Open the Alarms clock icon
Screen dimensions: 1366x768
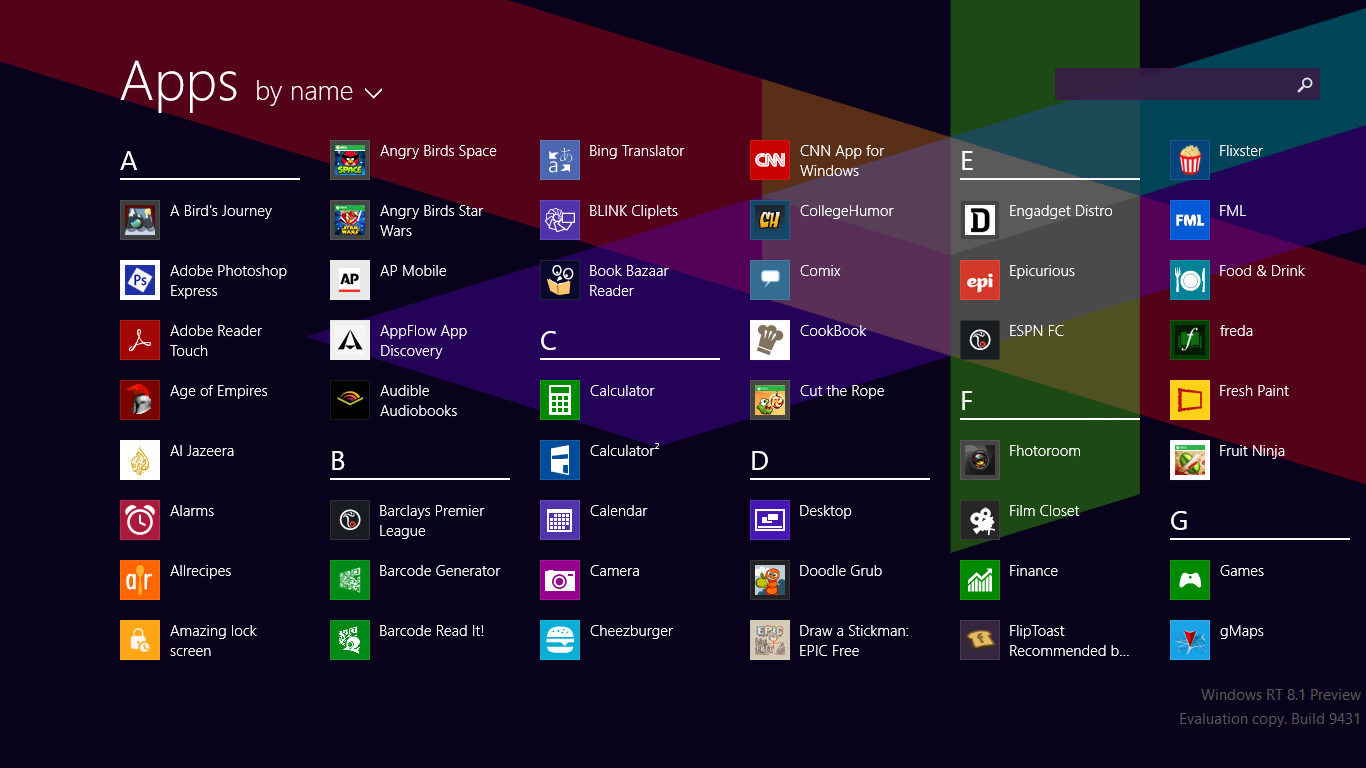140,520
